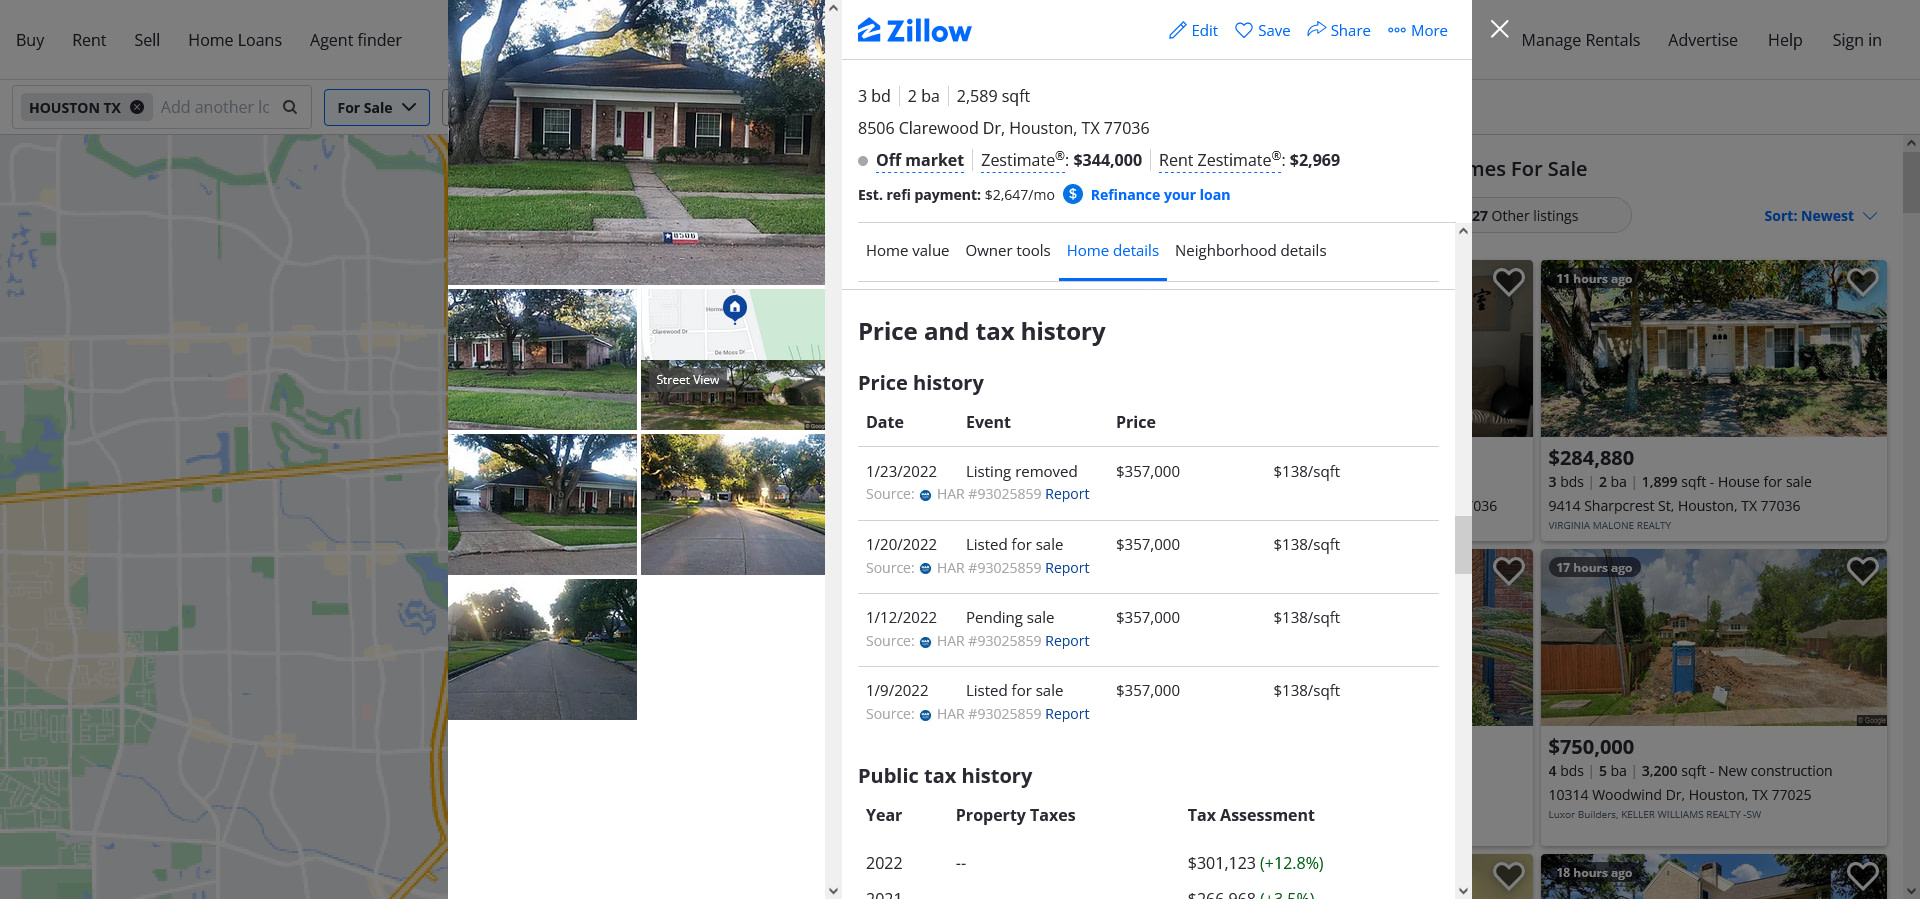Expand the For Sale filter dropdown
Screen dimensions: 1920x899
click(x=377, y=107)
